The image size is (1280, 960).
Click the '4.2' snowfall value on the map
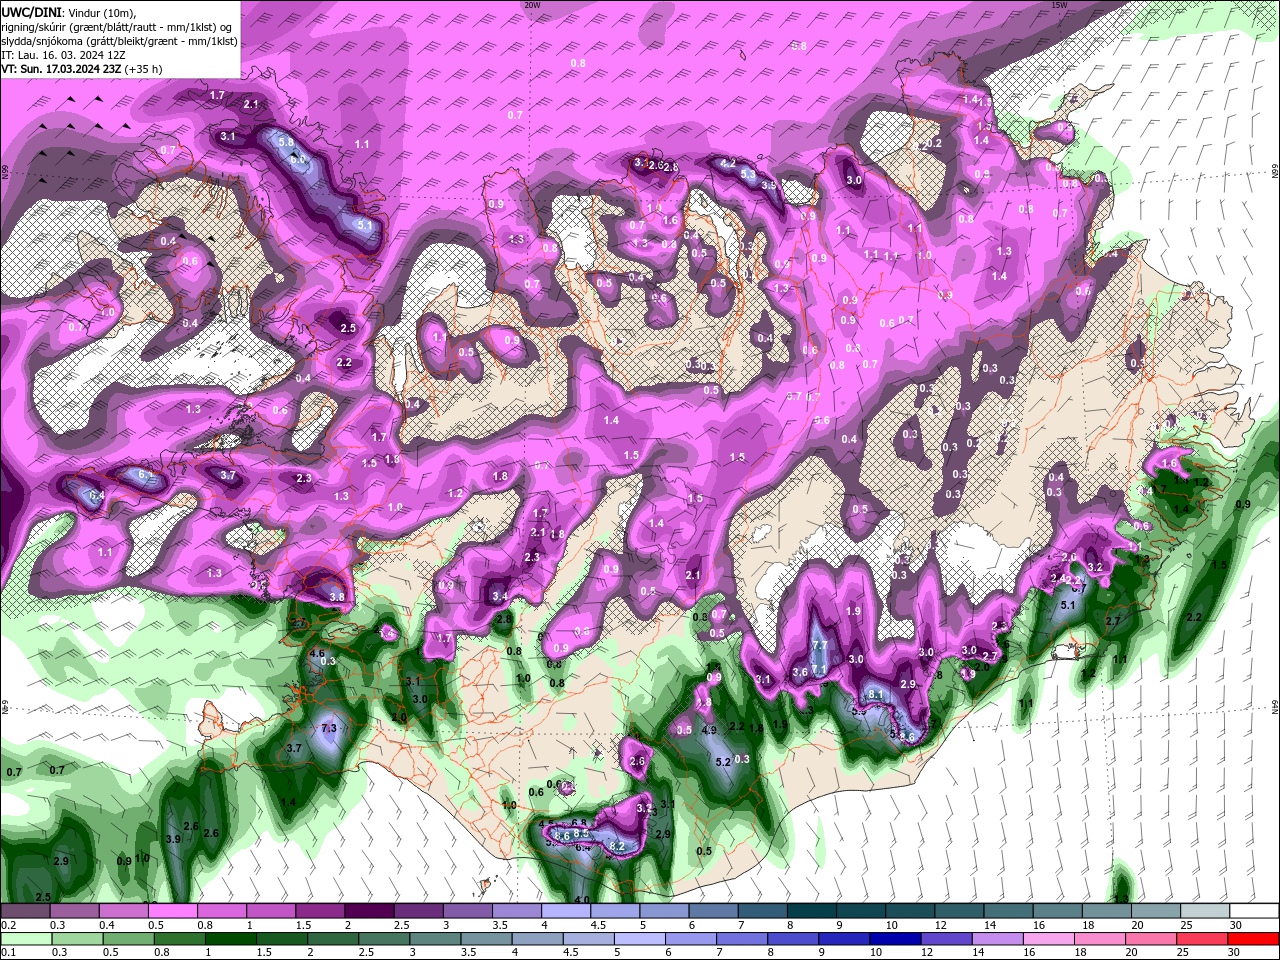[728, 164]
